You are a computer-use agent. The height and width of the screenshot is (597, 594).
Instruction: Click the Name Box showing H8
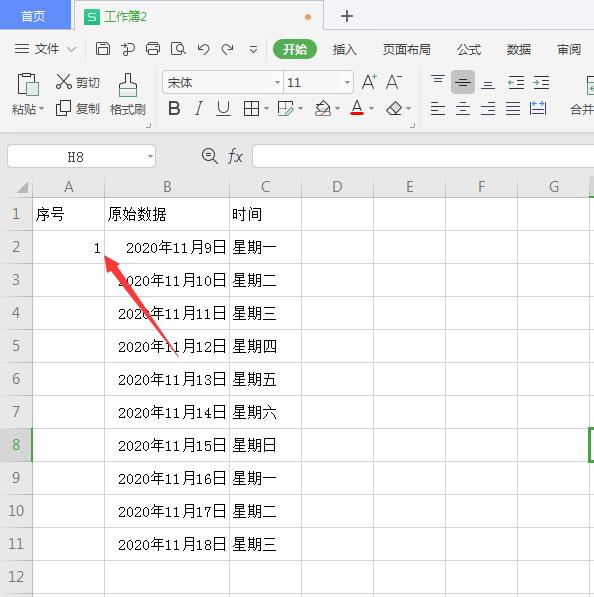pos(81,156)
